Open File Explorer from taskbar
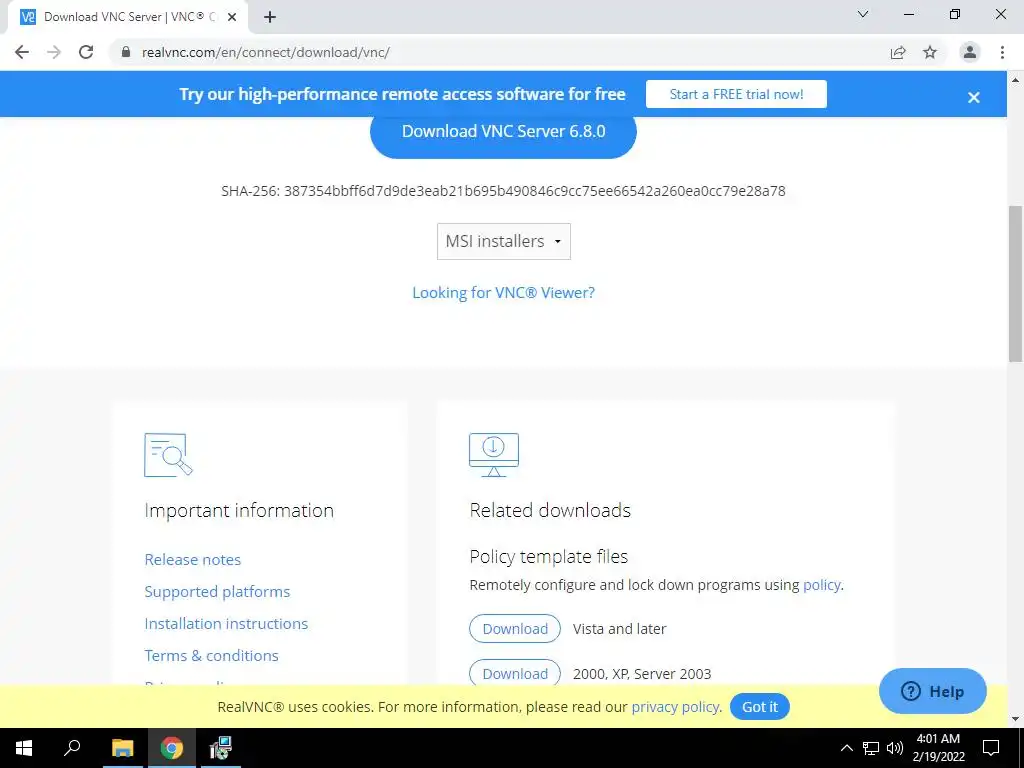1024x768 pixels. (122, 748)
